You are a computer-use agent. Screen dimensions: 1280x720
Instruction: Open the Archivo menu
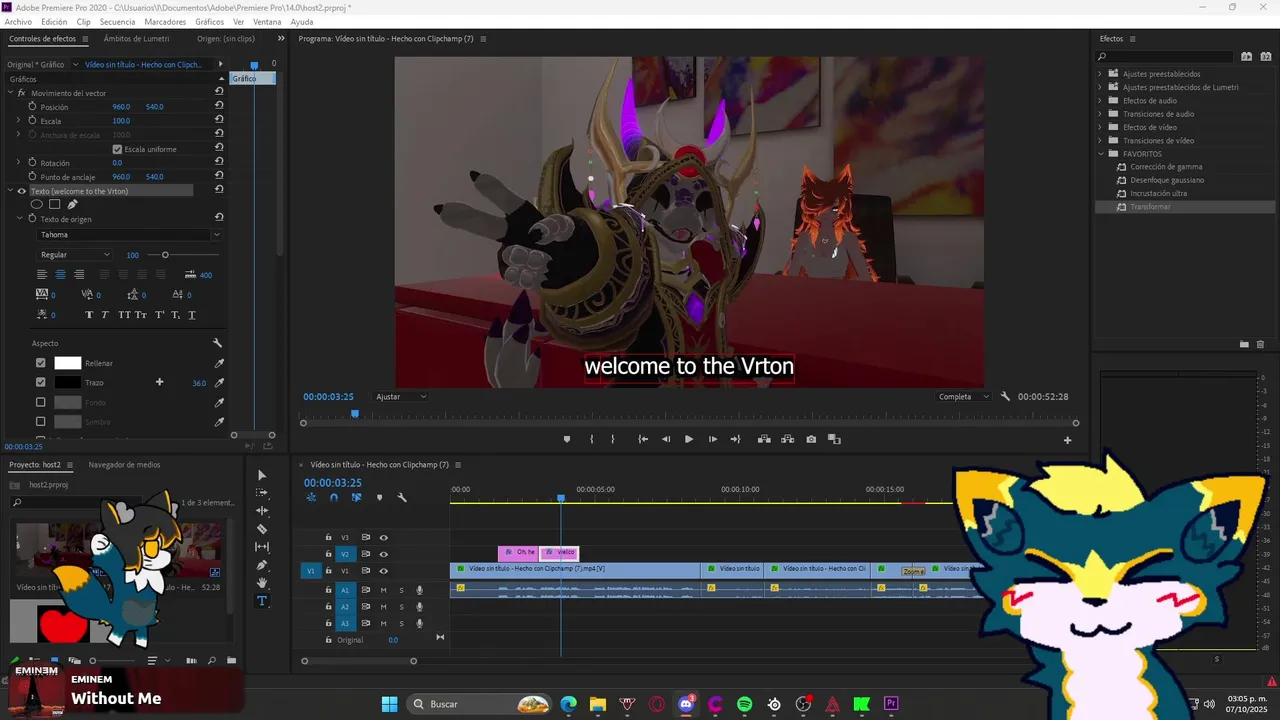(18, 21)
